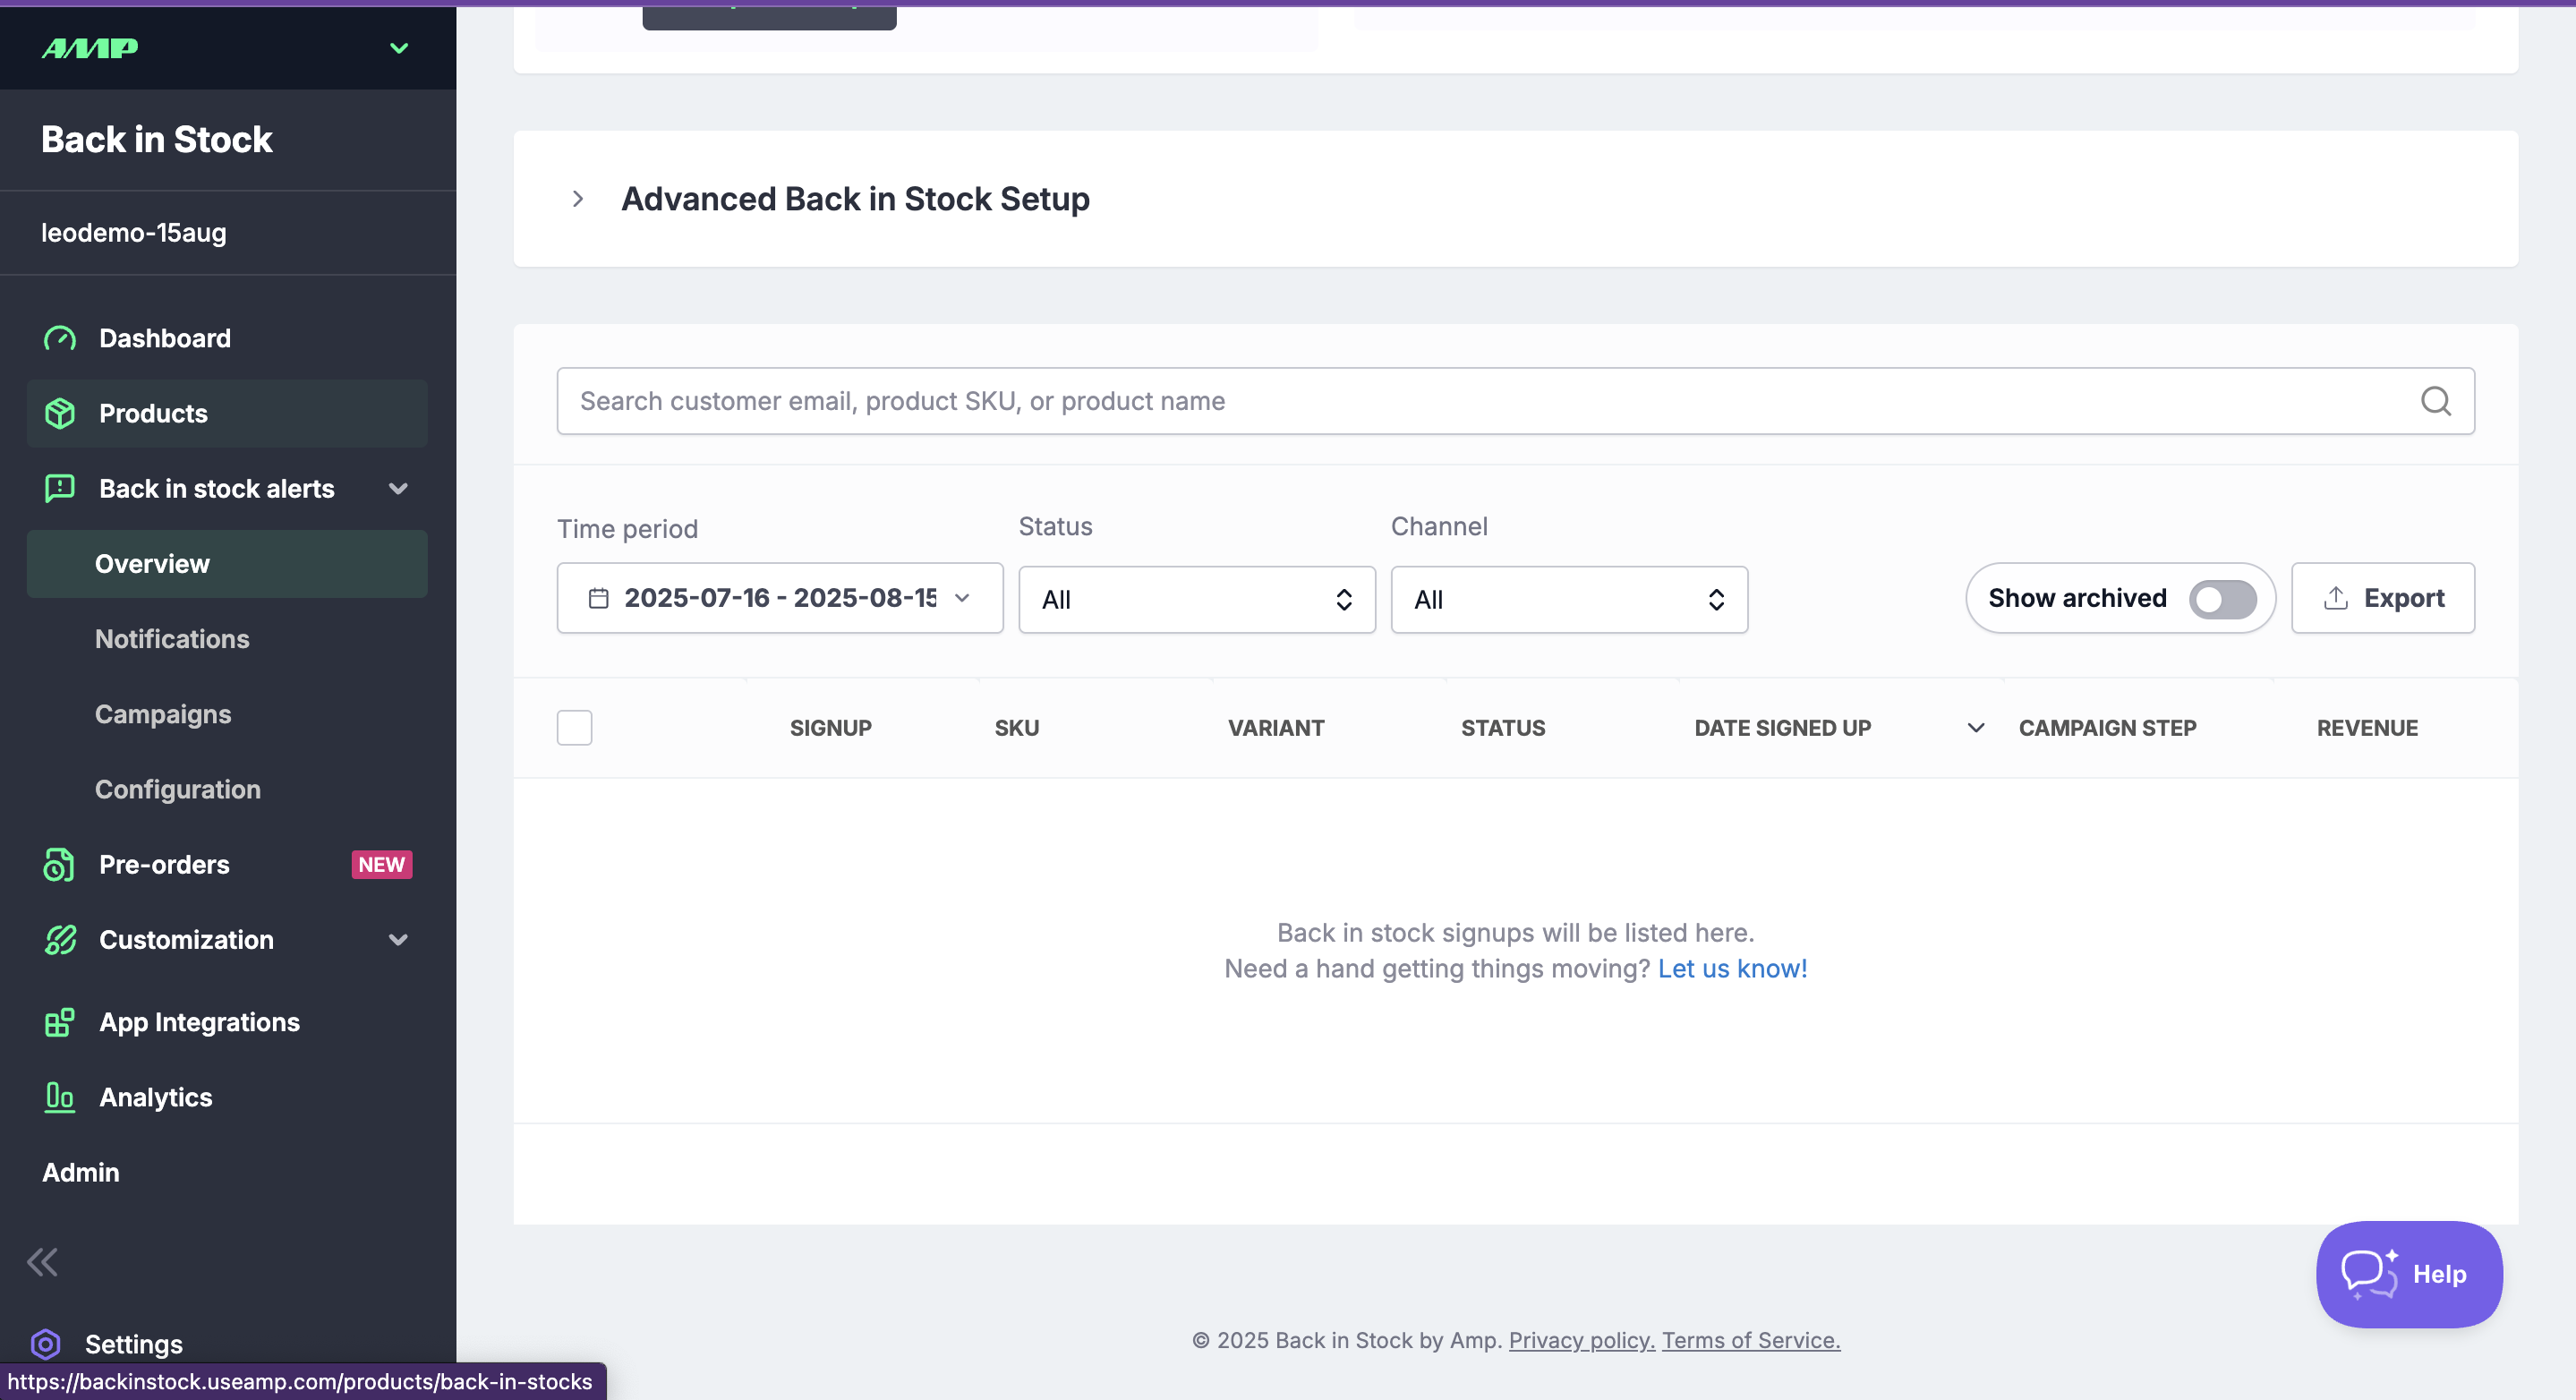The width and height of the screenshot is (2576, 1400).
Task: Open the Dashboard page
Action: click(x=165, y=338)
